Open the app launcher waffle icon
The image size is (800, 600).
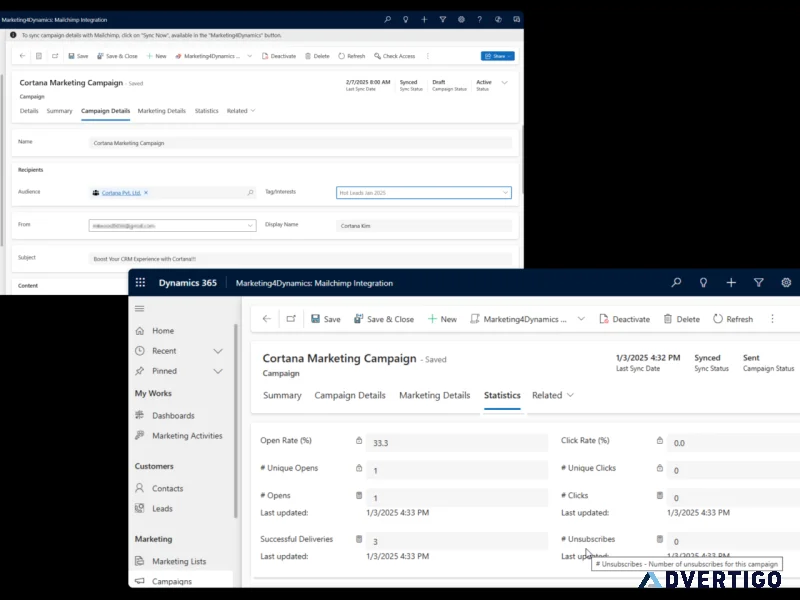[x=140, y=282]
